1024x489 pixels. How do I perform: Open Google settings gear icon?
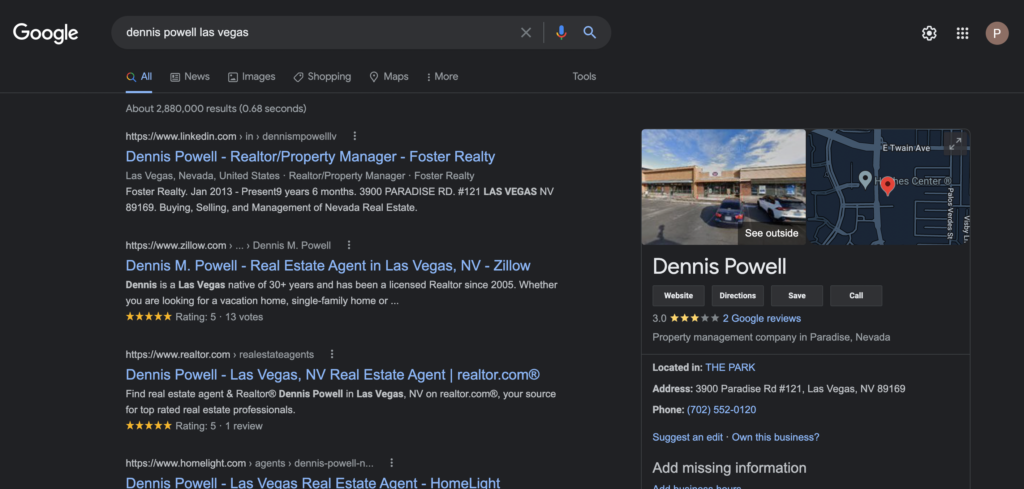point(929,33)
